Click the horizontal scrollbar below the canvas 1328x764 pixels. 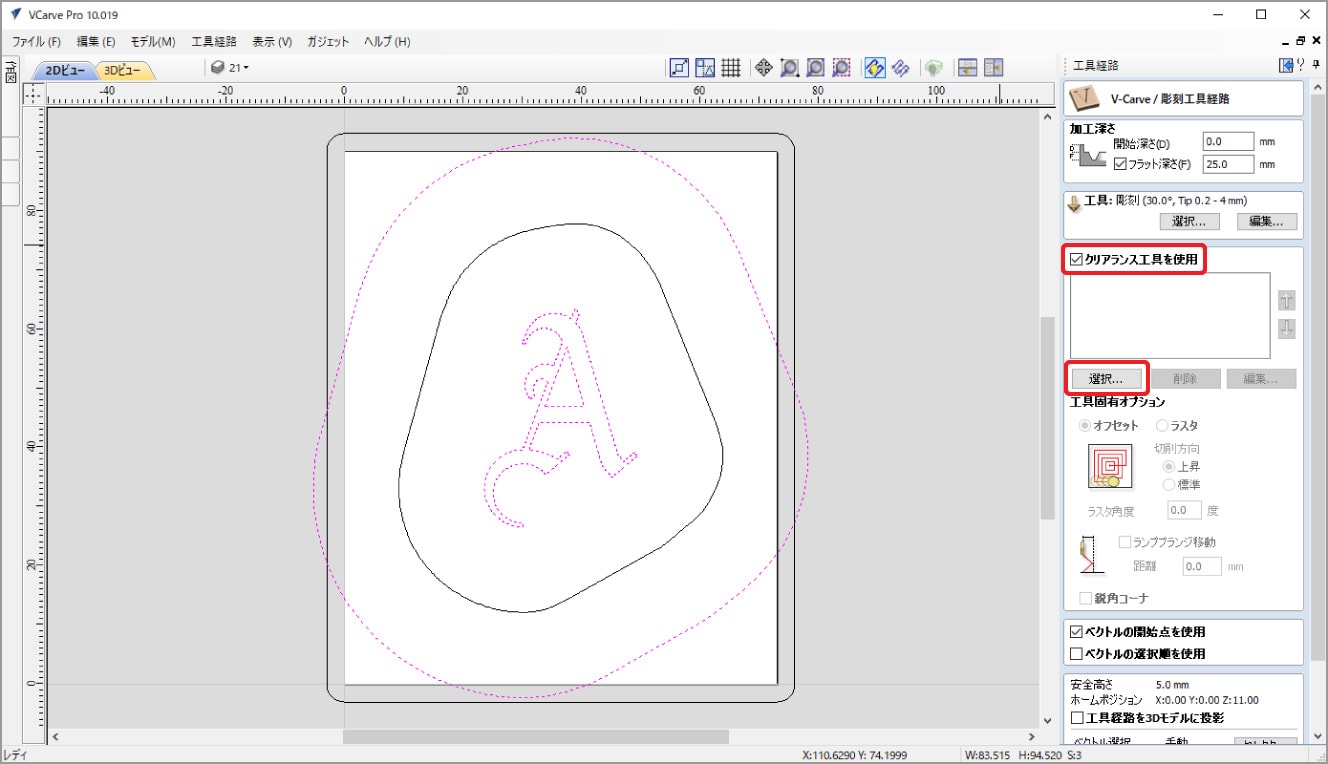(x=535, y=737)
